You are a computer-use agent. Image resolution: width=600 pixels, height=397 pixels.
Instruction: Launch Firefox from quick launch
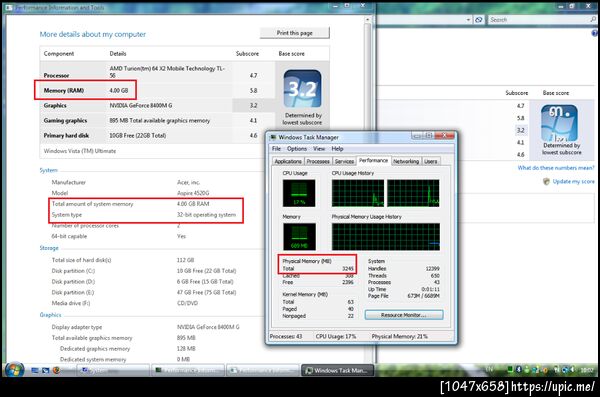(x=57, y=370)
